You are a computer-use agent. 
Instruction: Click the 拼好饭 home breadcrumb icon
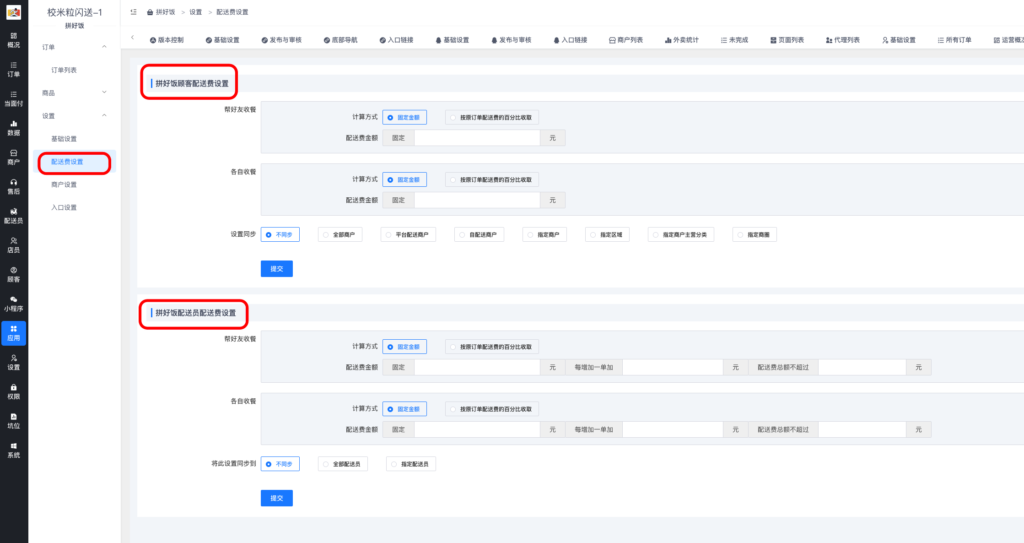150,12
